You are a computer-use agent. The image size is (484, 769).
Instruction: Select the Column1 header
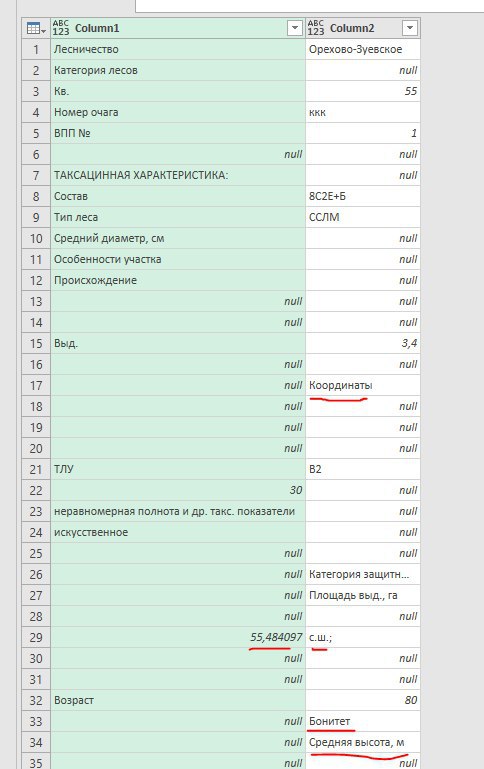pos(178,28)
